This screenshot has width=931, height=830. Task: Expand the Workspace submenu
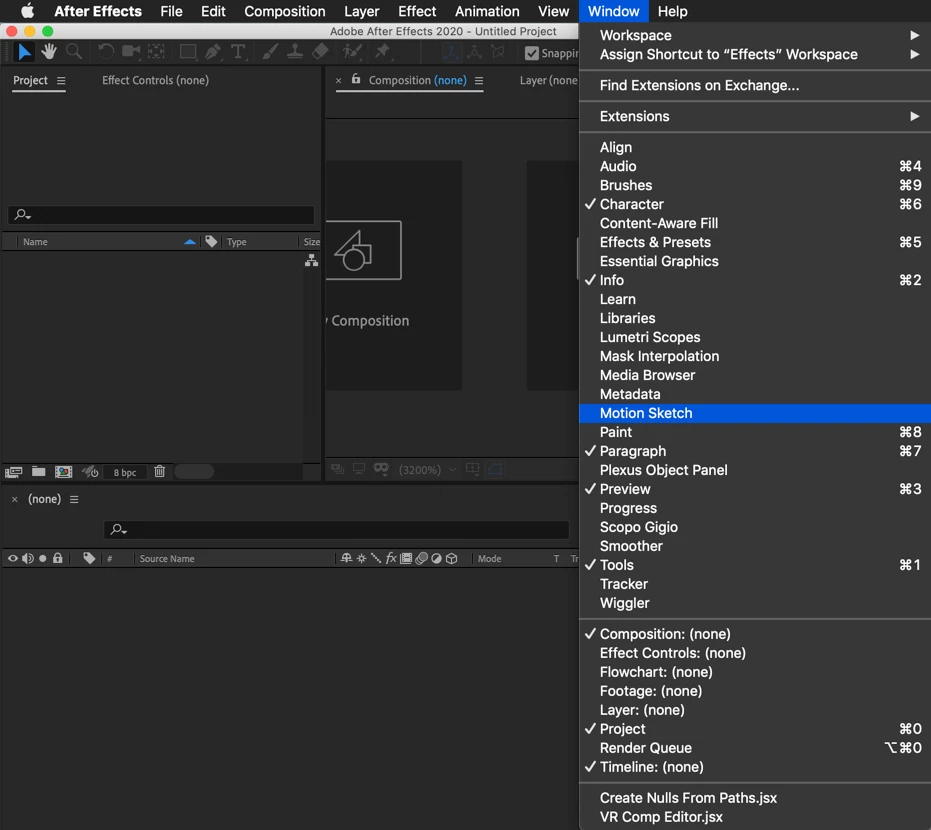[755, 36]
